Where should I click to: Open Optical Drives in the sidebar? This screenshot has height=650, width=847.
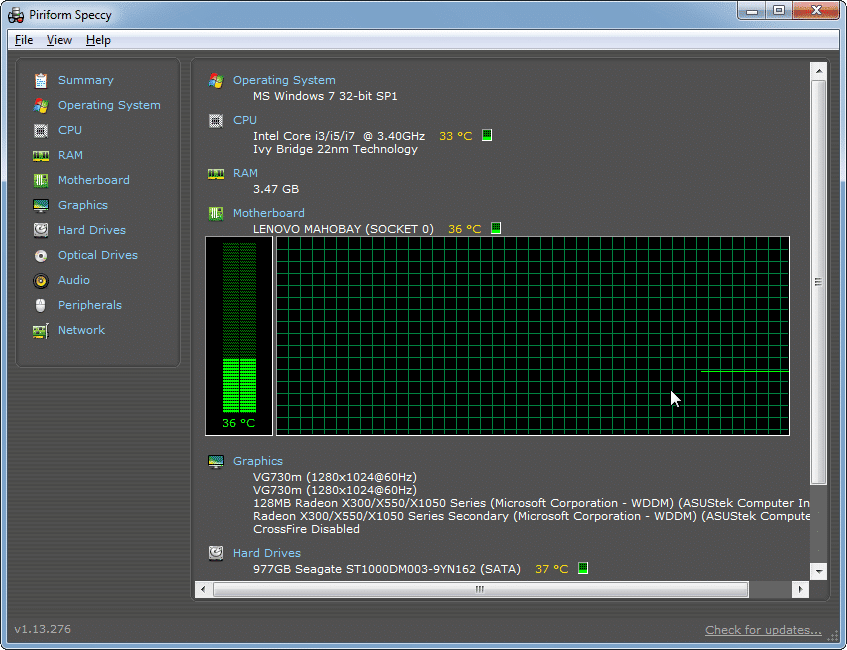98,255
